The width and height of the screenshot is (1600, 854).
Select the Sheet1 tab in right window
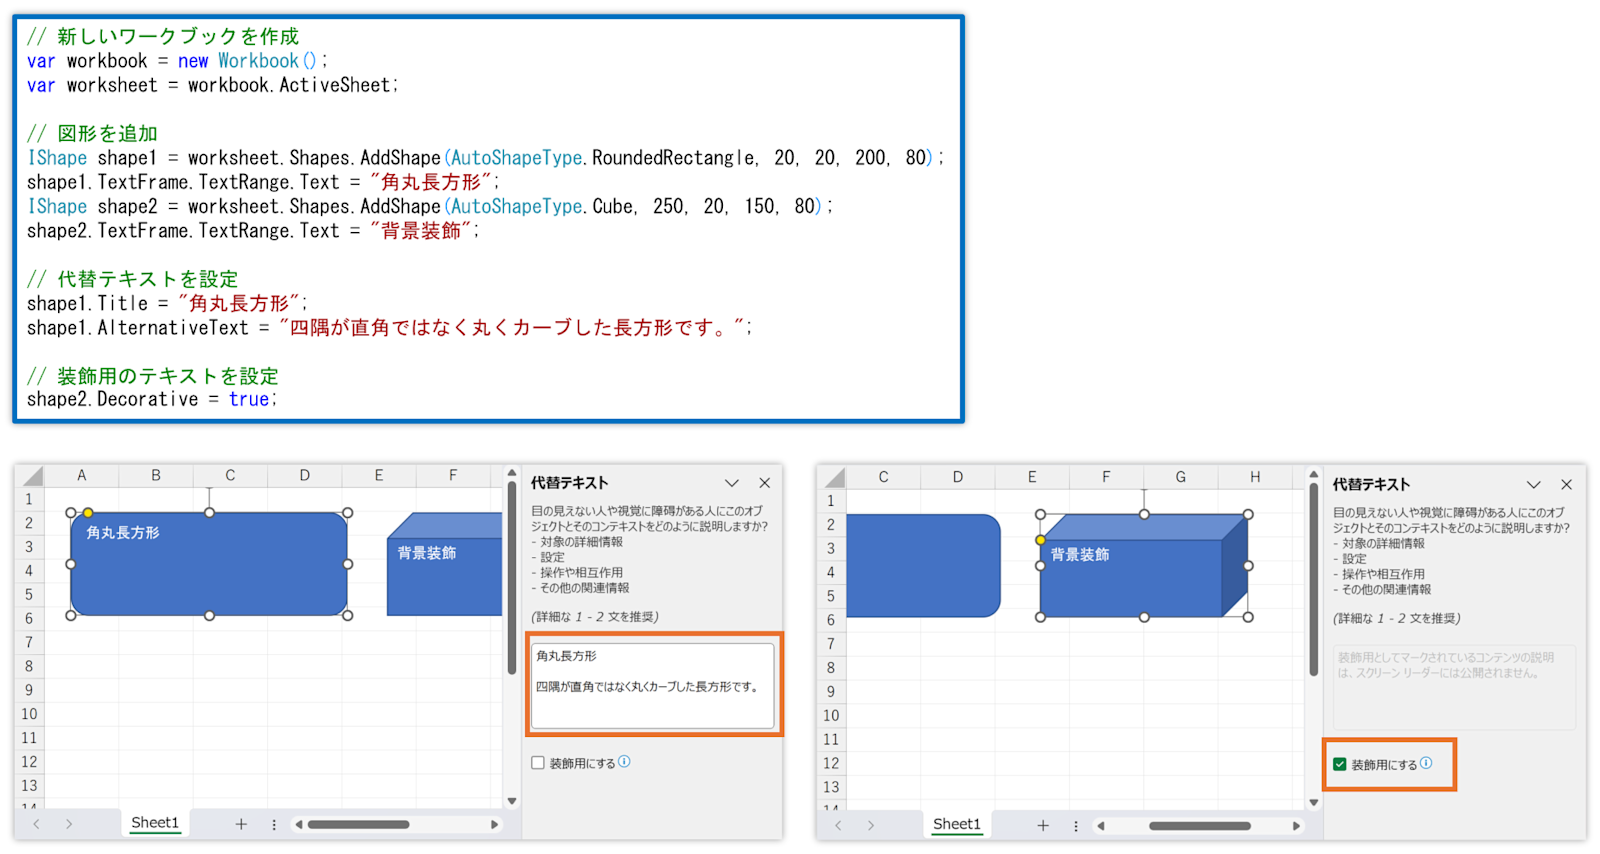click(957, 825)
